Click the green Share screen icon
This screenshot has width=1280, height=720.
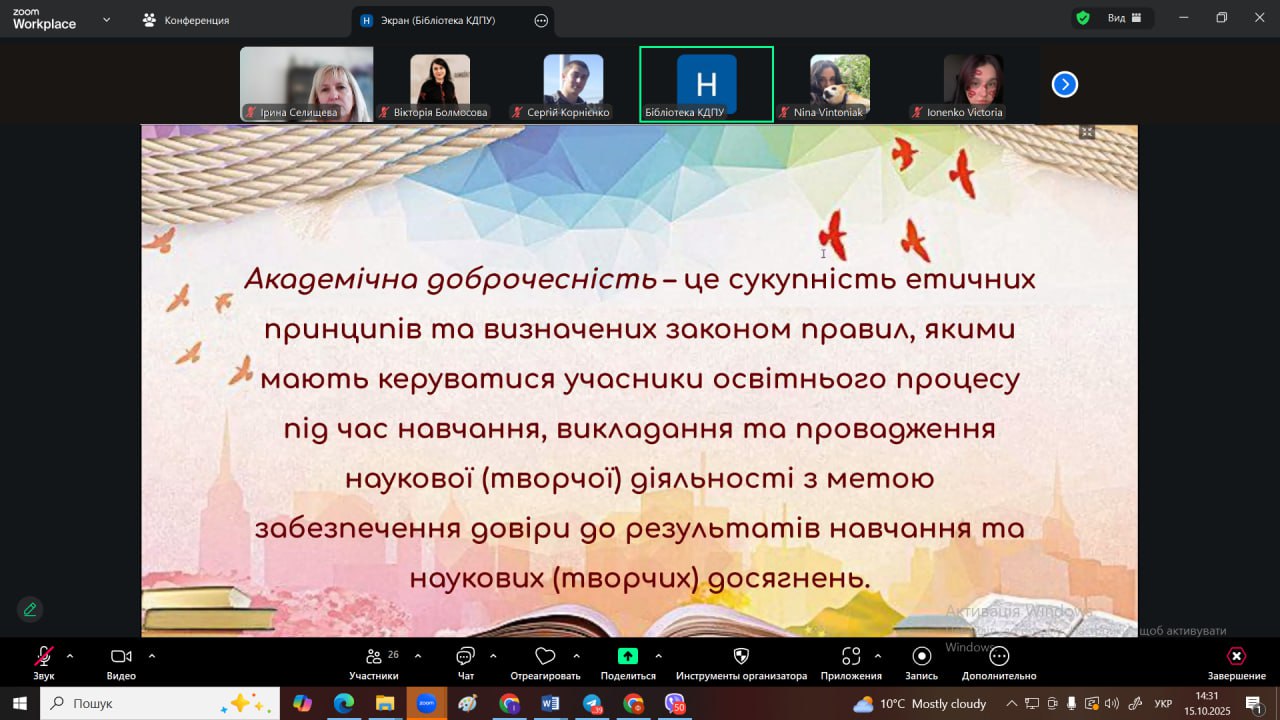627,657
